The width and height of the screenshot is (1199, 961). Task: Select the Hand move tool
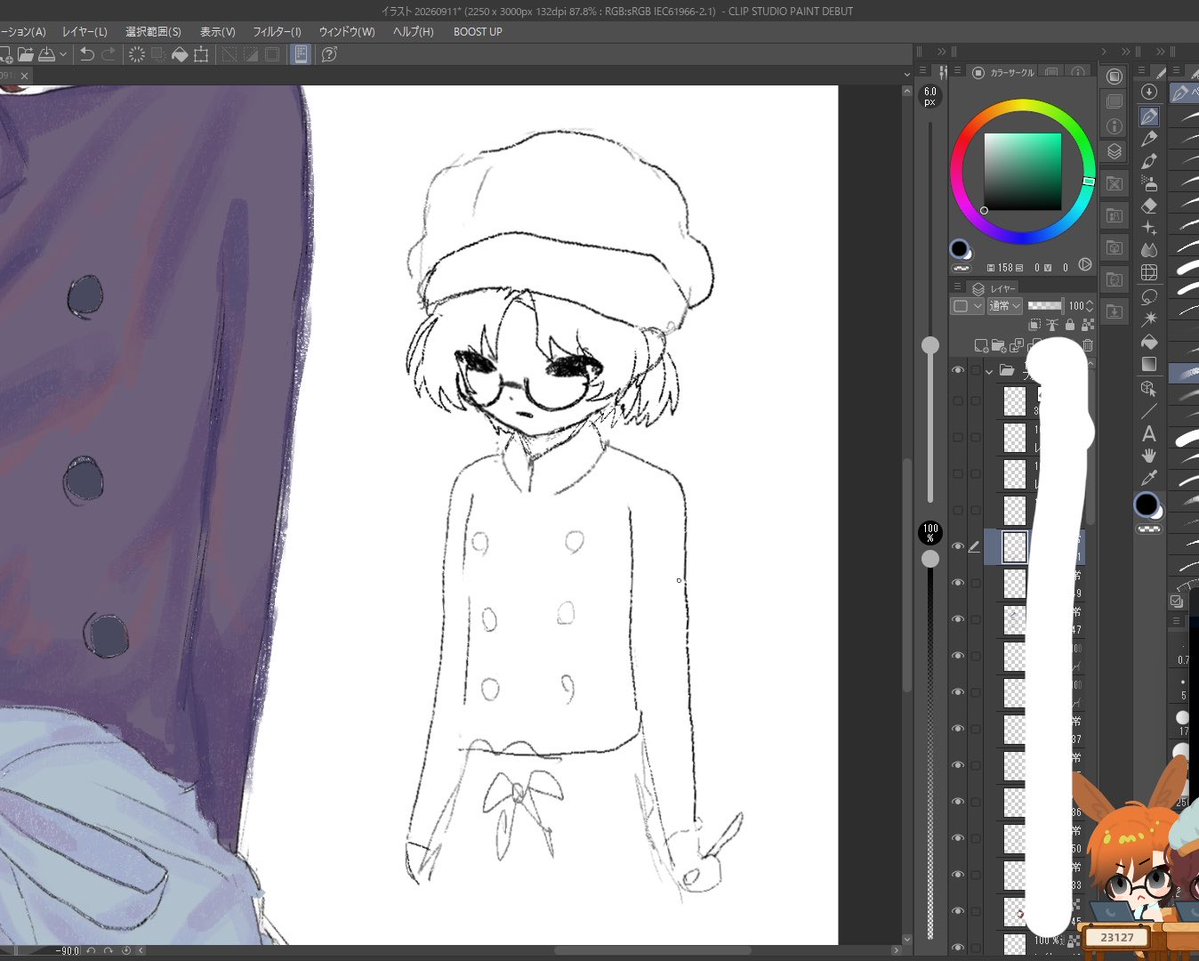tap(1149, 456)
